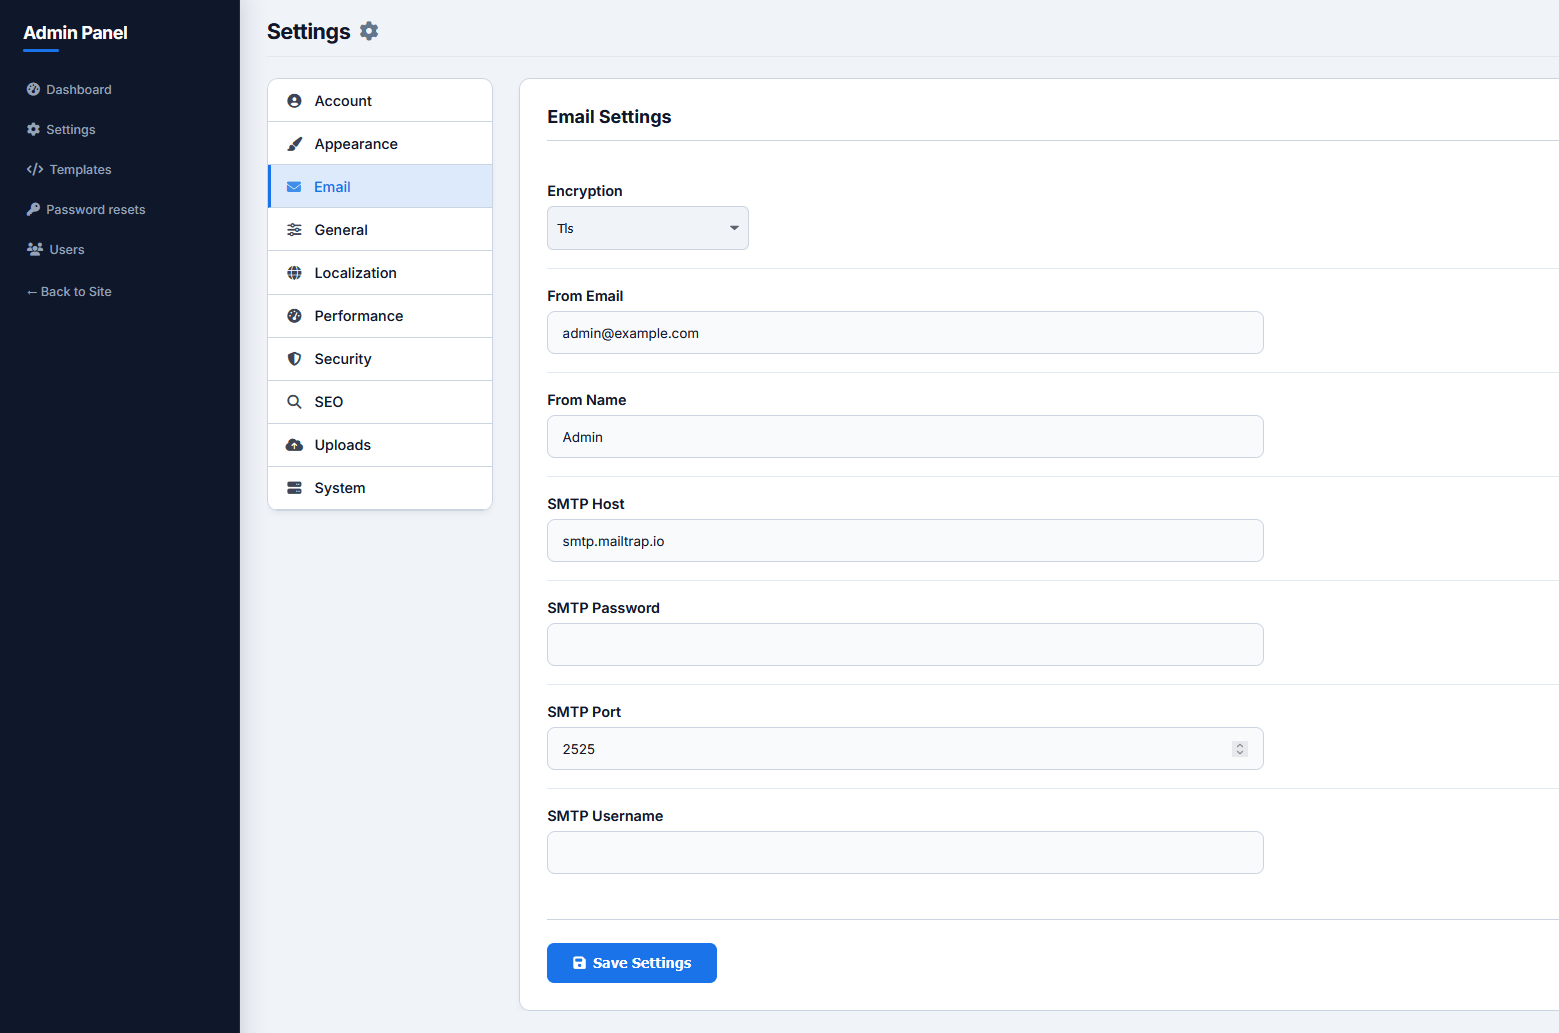Click the Email envelope icon

pos(294,187)
